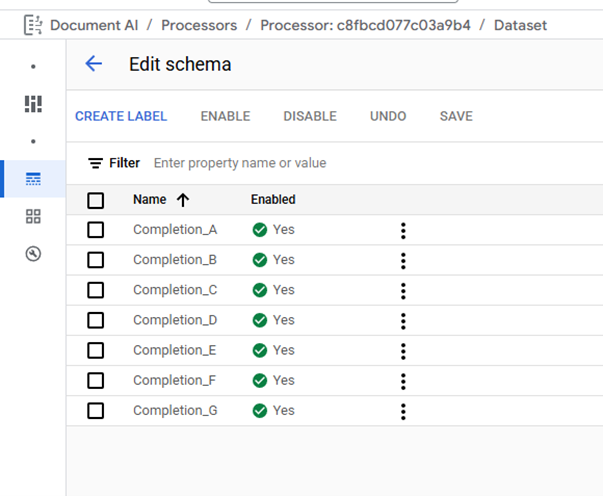Click the Document AI logo icon

click(32, 25)
